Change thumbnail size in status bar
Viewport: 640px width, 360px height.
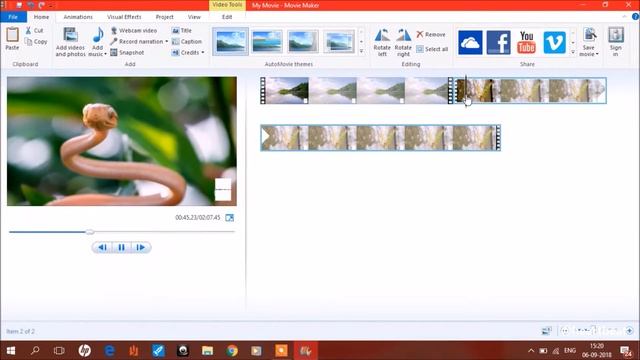546,331
